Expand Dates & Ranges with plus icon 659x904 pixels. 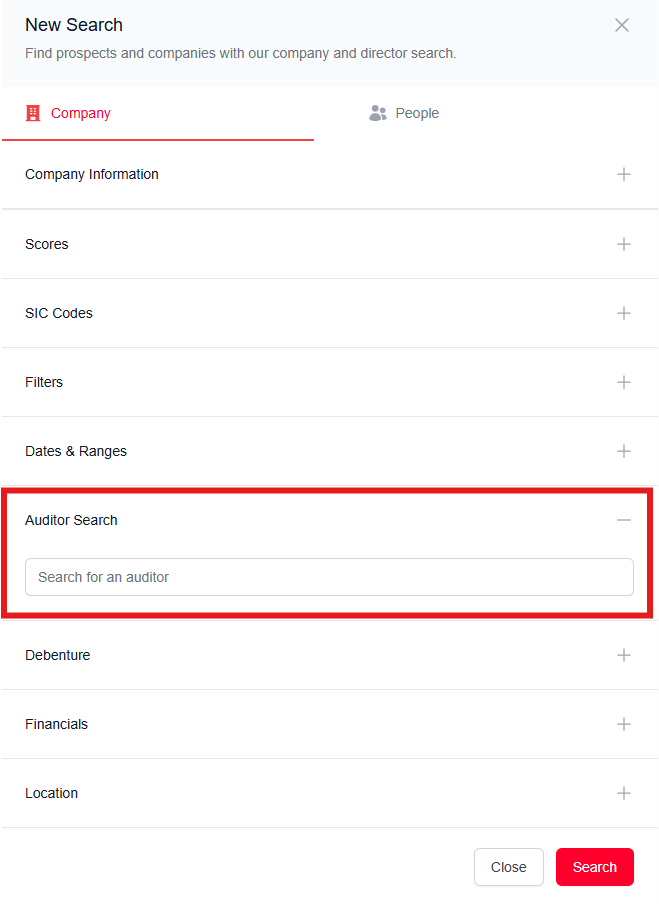[624, 451]
